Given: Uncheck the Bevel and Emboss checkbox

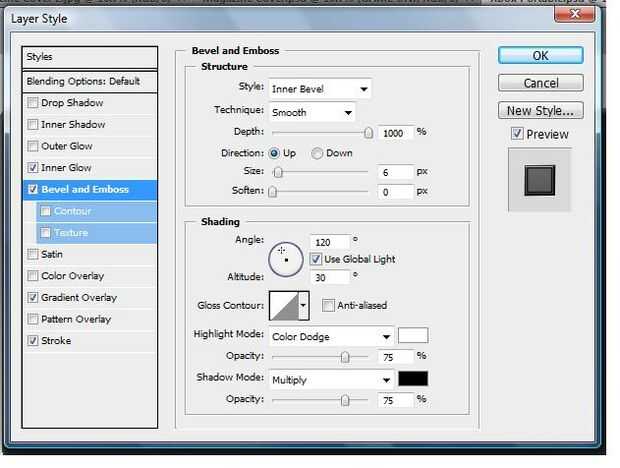Looking at the screenshot, I should [x=32, y=189].
